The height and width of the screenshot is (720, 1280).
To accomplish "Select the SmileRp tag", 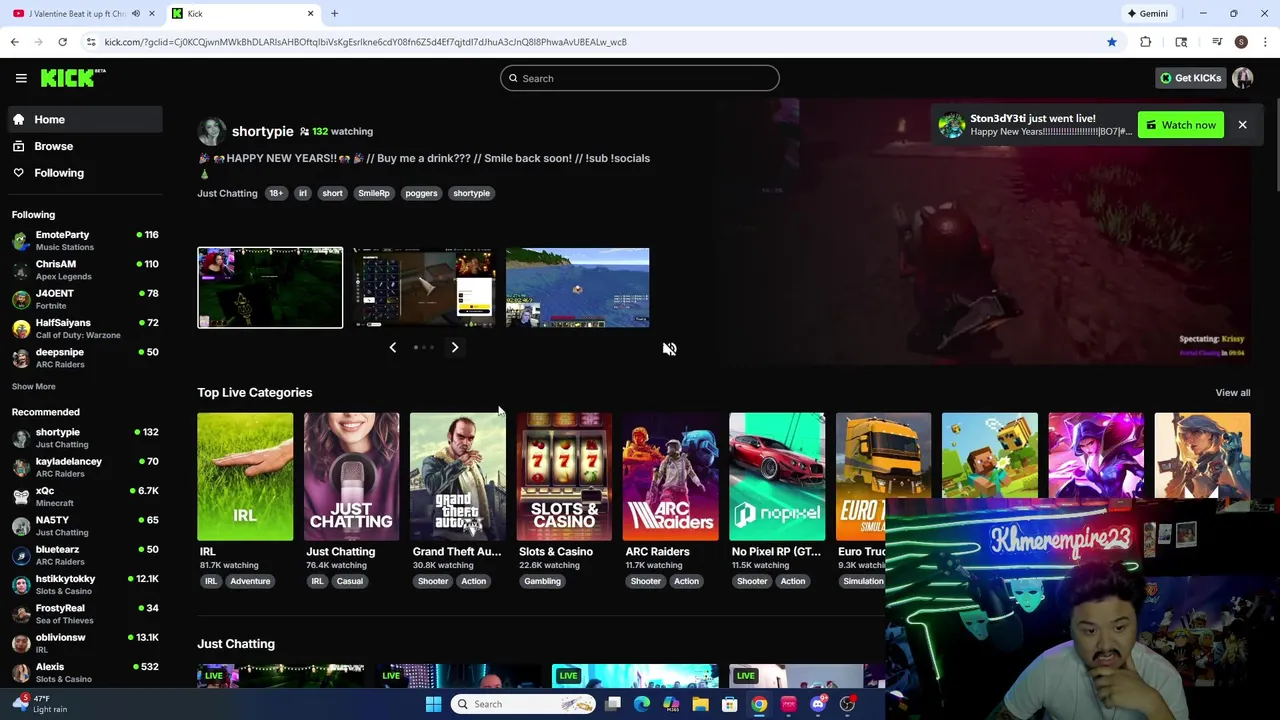I will point(374,193).
